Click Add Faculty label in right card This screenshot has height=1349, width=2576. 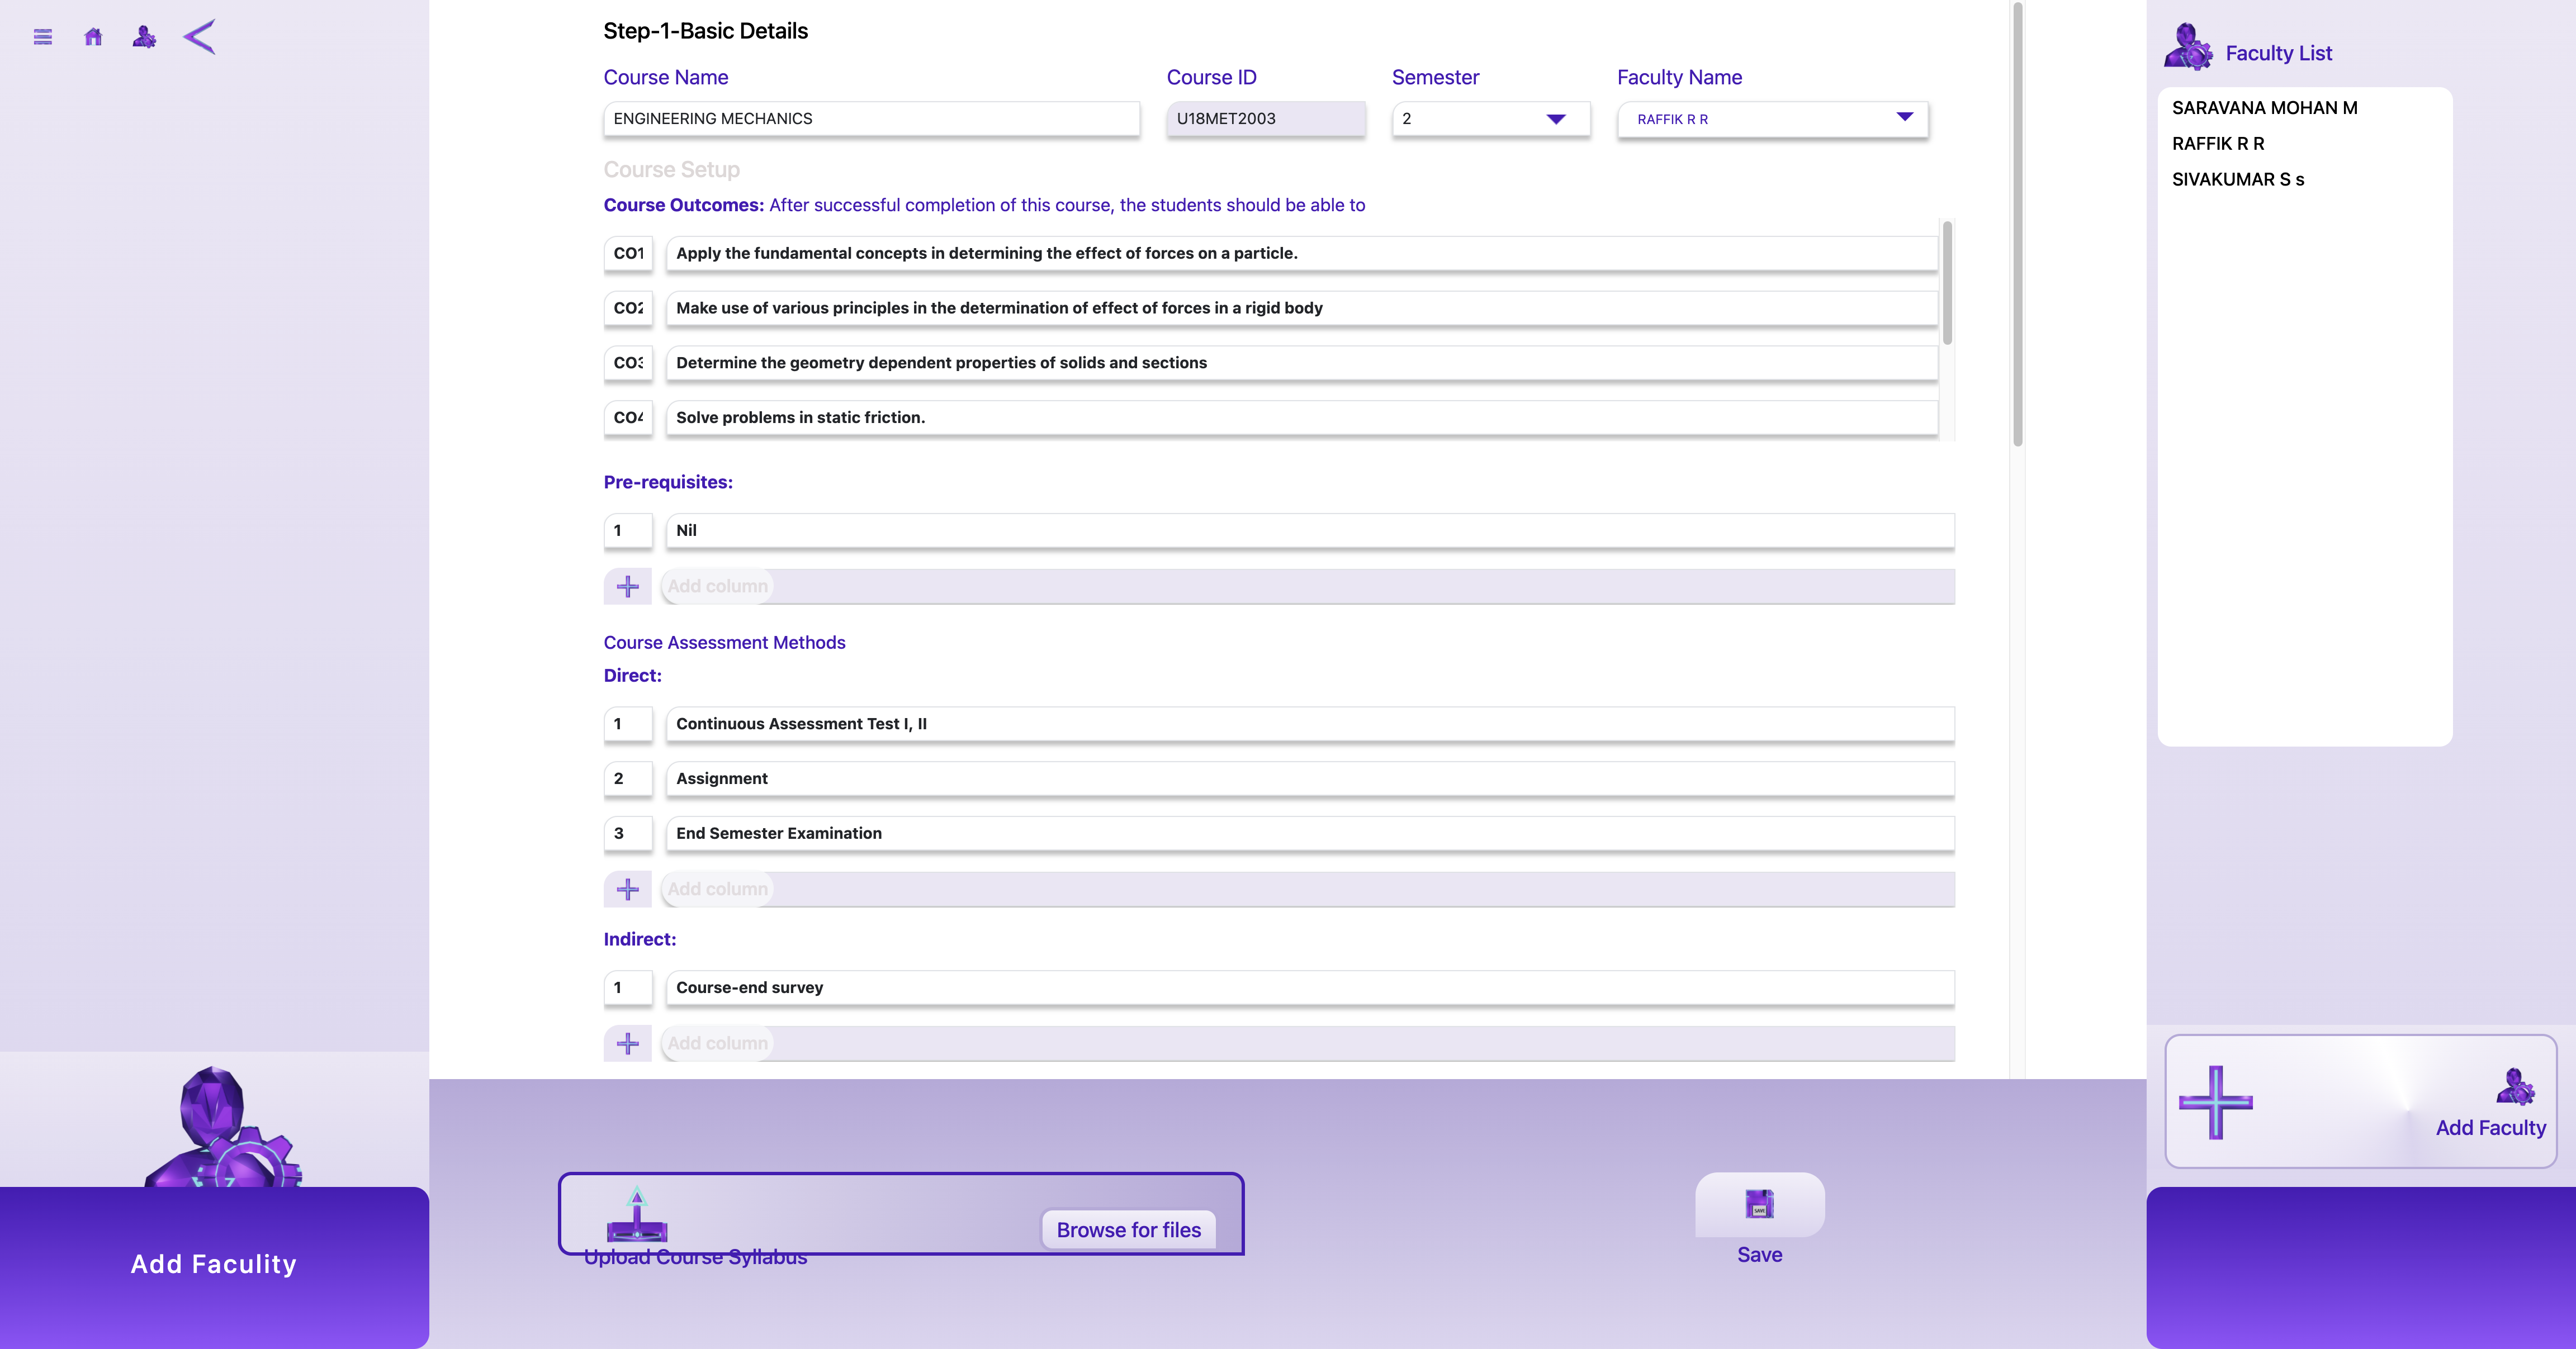click(2490, 1128)
